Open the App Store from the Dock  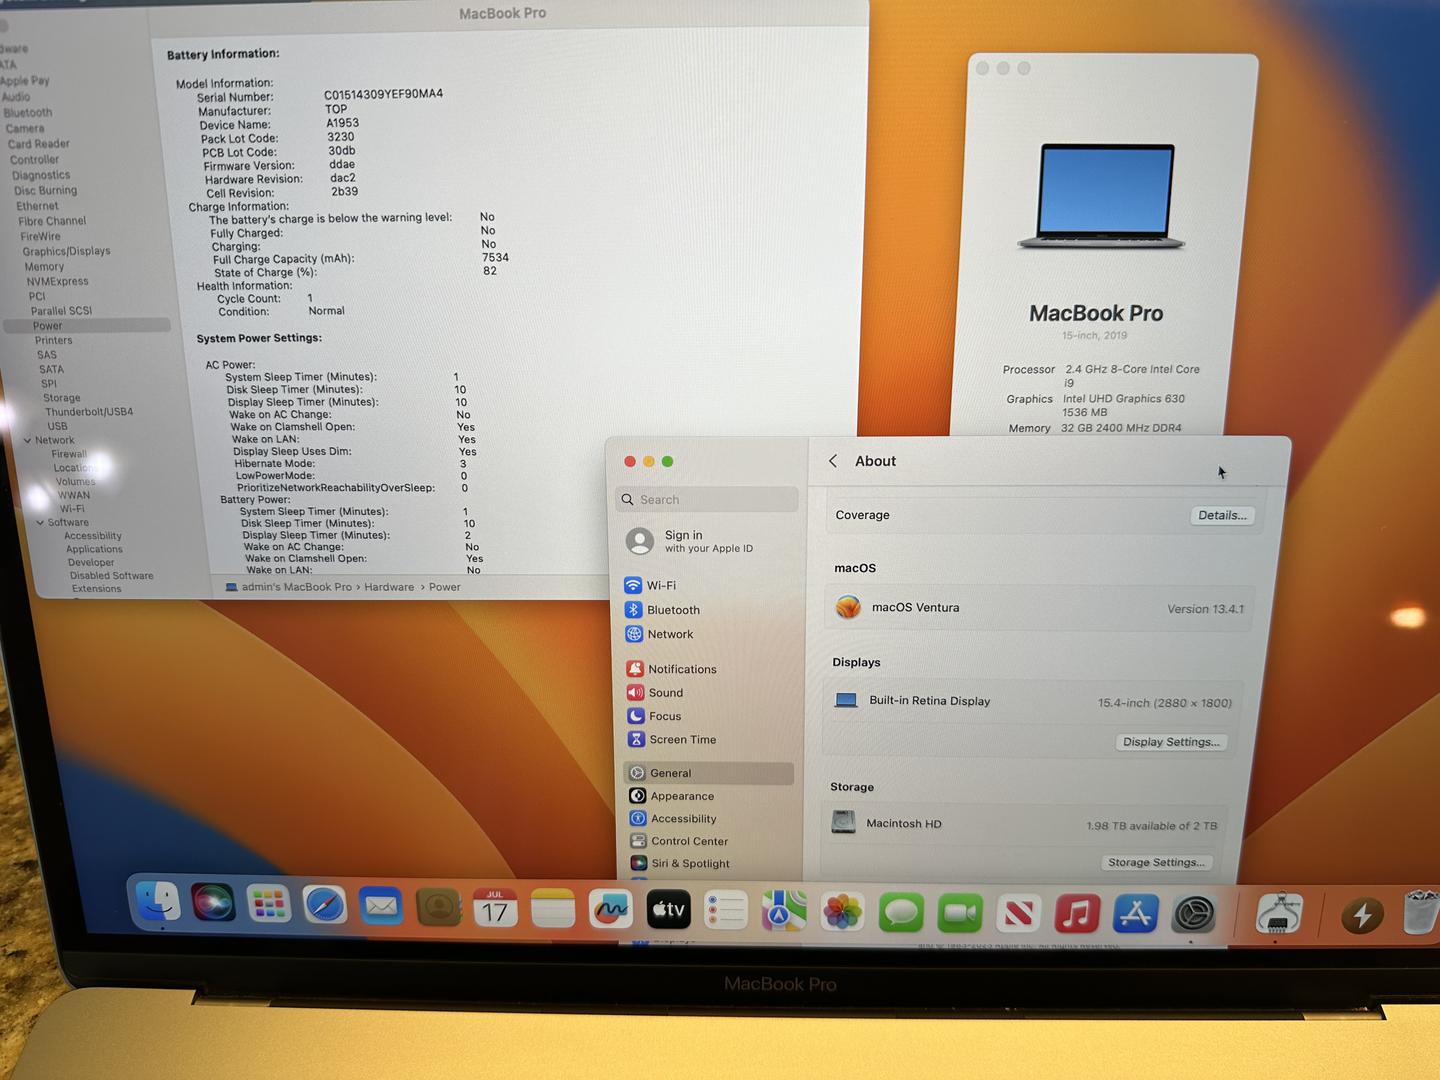click(1135, 914)
